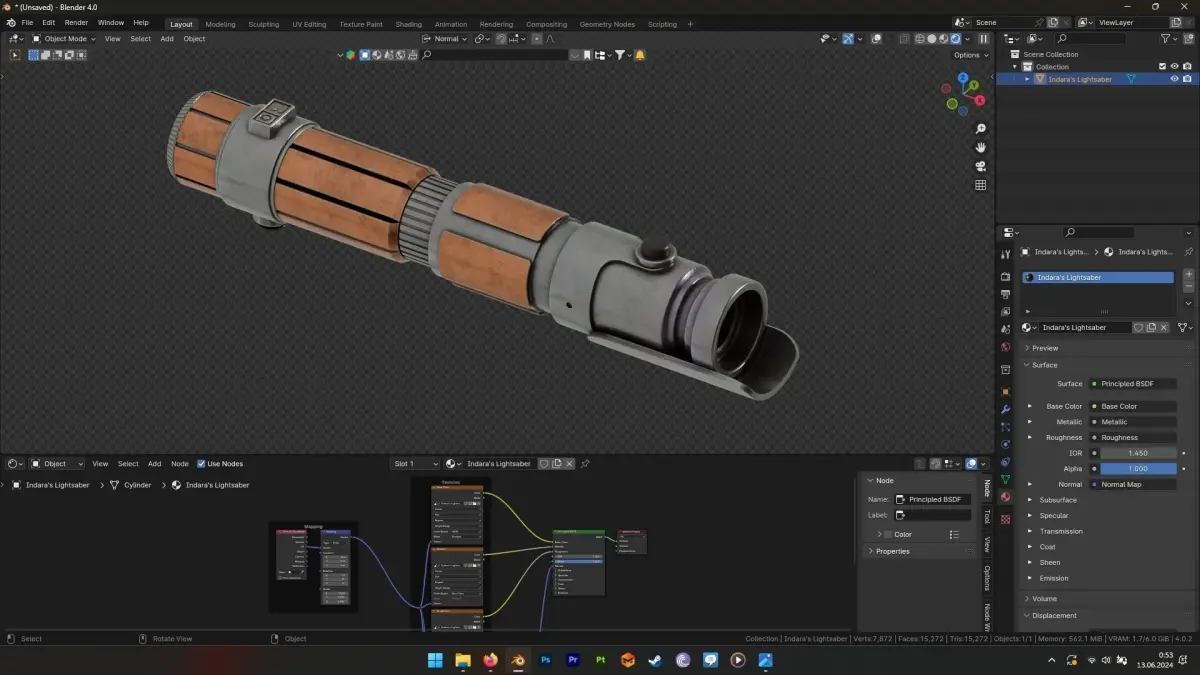Open Photoshop from the Windows taskbar
This screenshot has width=1200, height=675.
[545, 660]
